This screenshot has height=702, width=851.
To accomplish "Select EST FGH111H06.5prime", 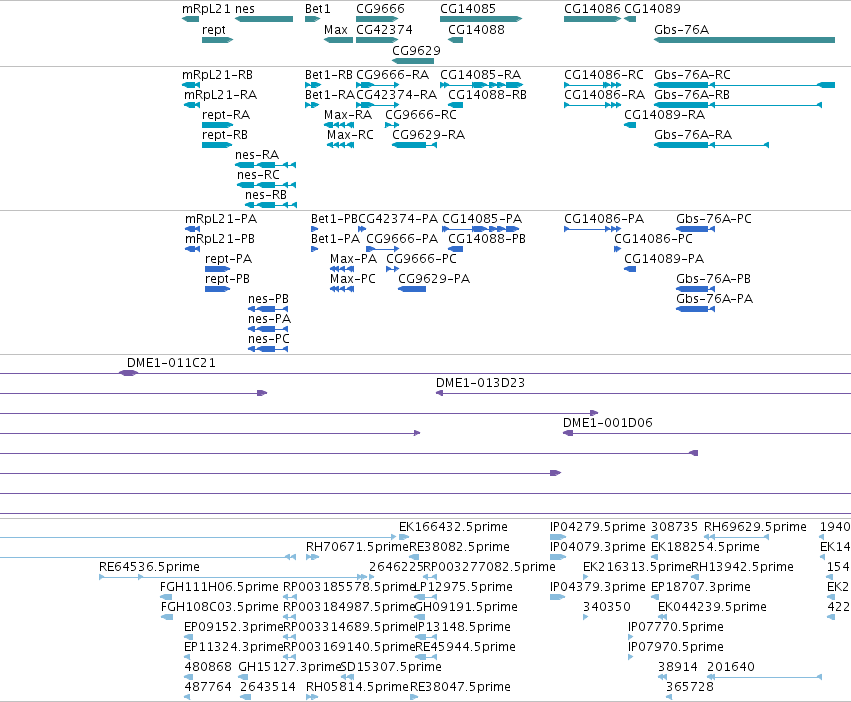I will click(219, 587).
